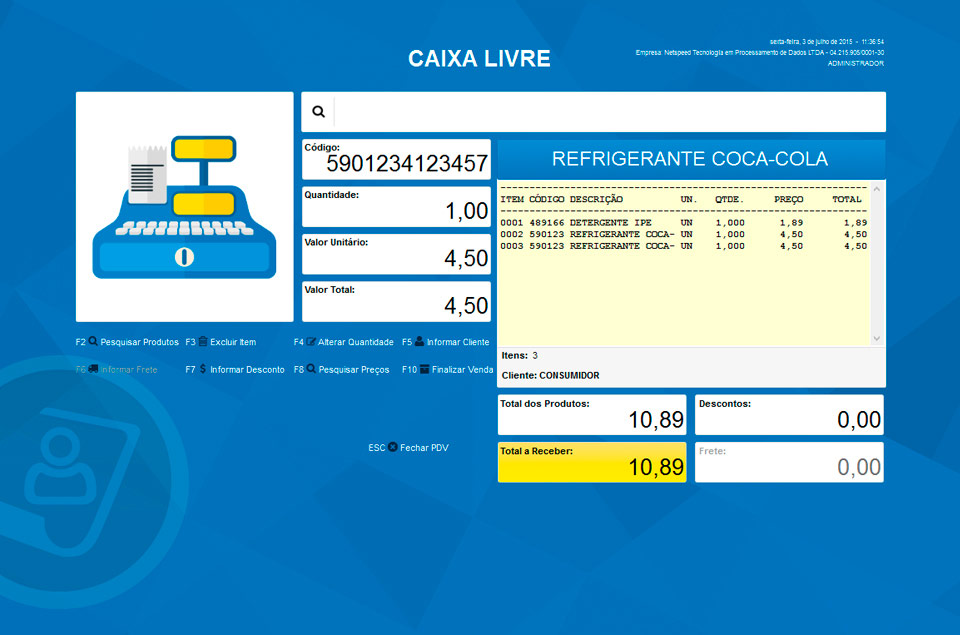Viewport: 960px width, 635px height.
Task: Select the Quantidade field with 1,00
Action: [396, 207]
